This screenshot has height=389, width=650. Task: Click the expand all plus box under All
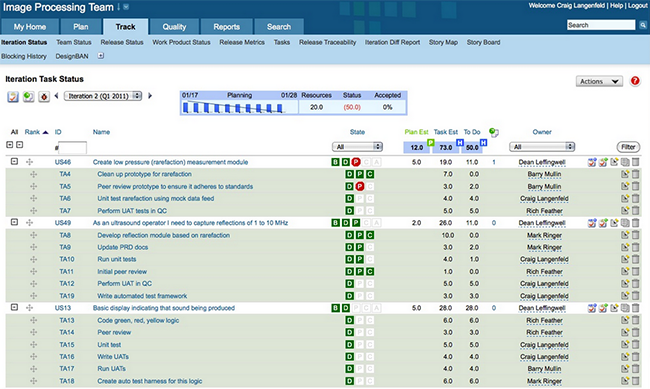(10, 145)
